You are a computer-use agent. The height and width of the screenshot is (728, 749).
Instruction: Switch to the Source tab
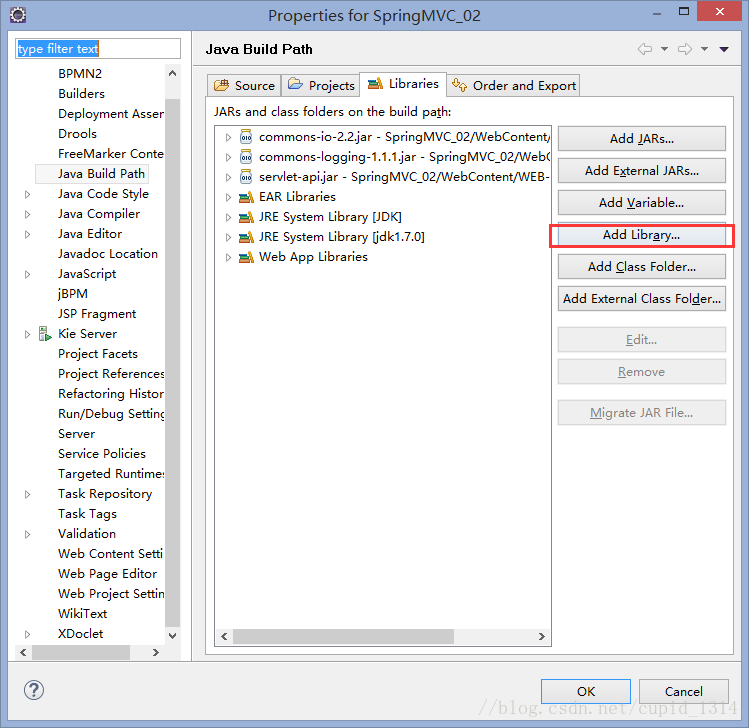[x=244, y=86]
